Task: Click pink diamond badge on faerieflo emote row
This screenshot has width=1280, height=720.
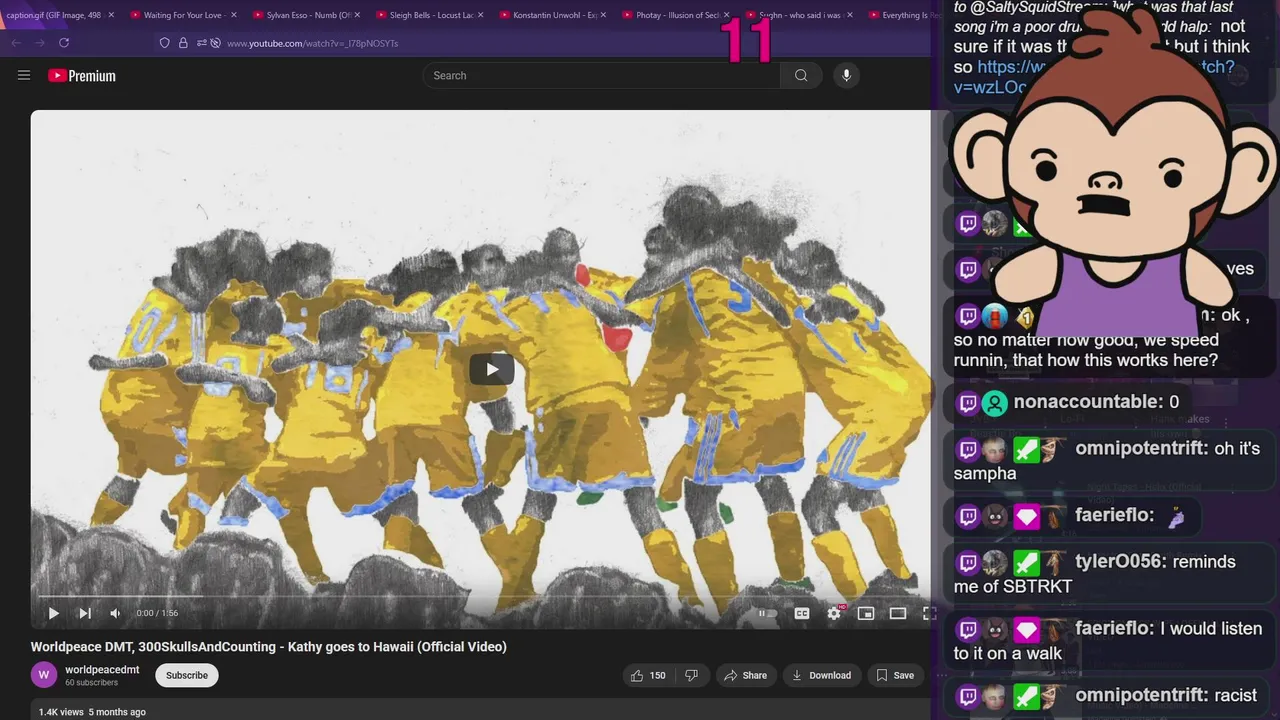Action: [1026, 517]
